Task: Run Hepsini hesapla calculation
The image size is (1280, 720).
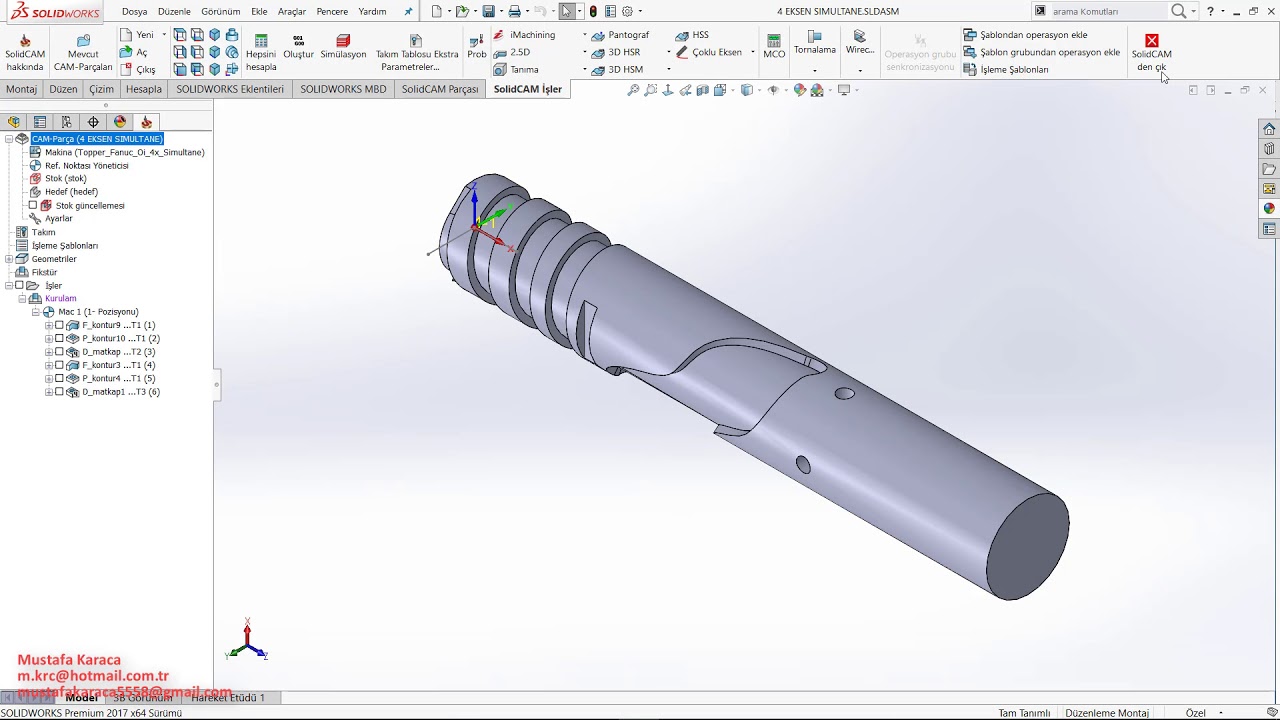Action: 261,53
